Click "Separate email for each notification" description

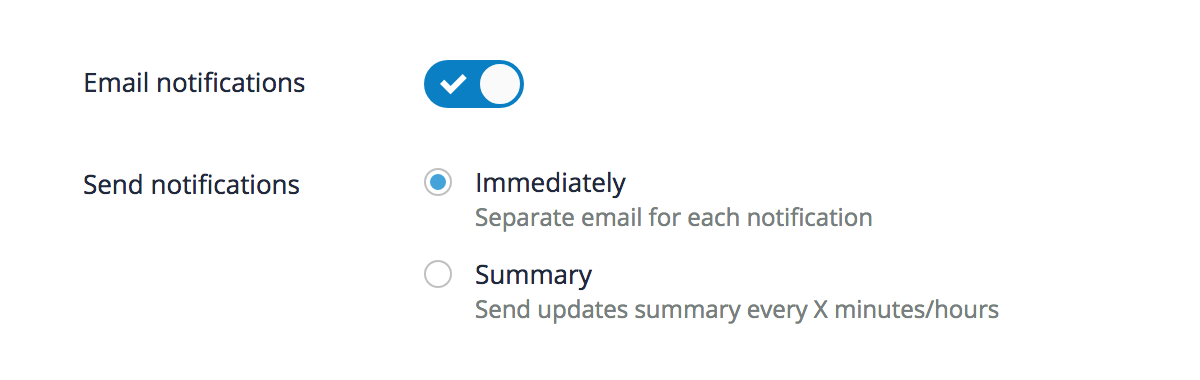click(x=674, y=217)
